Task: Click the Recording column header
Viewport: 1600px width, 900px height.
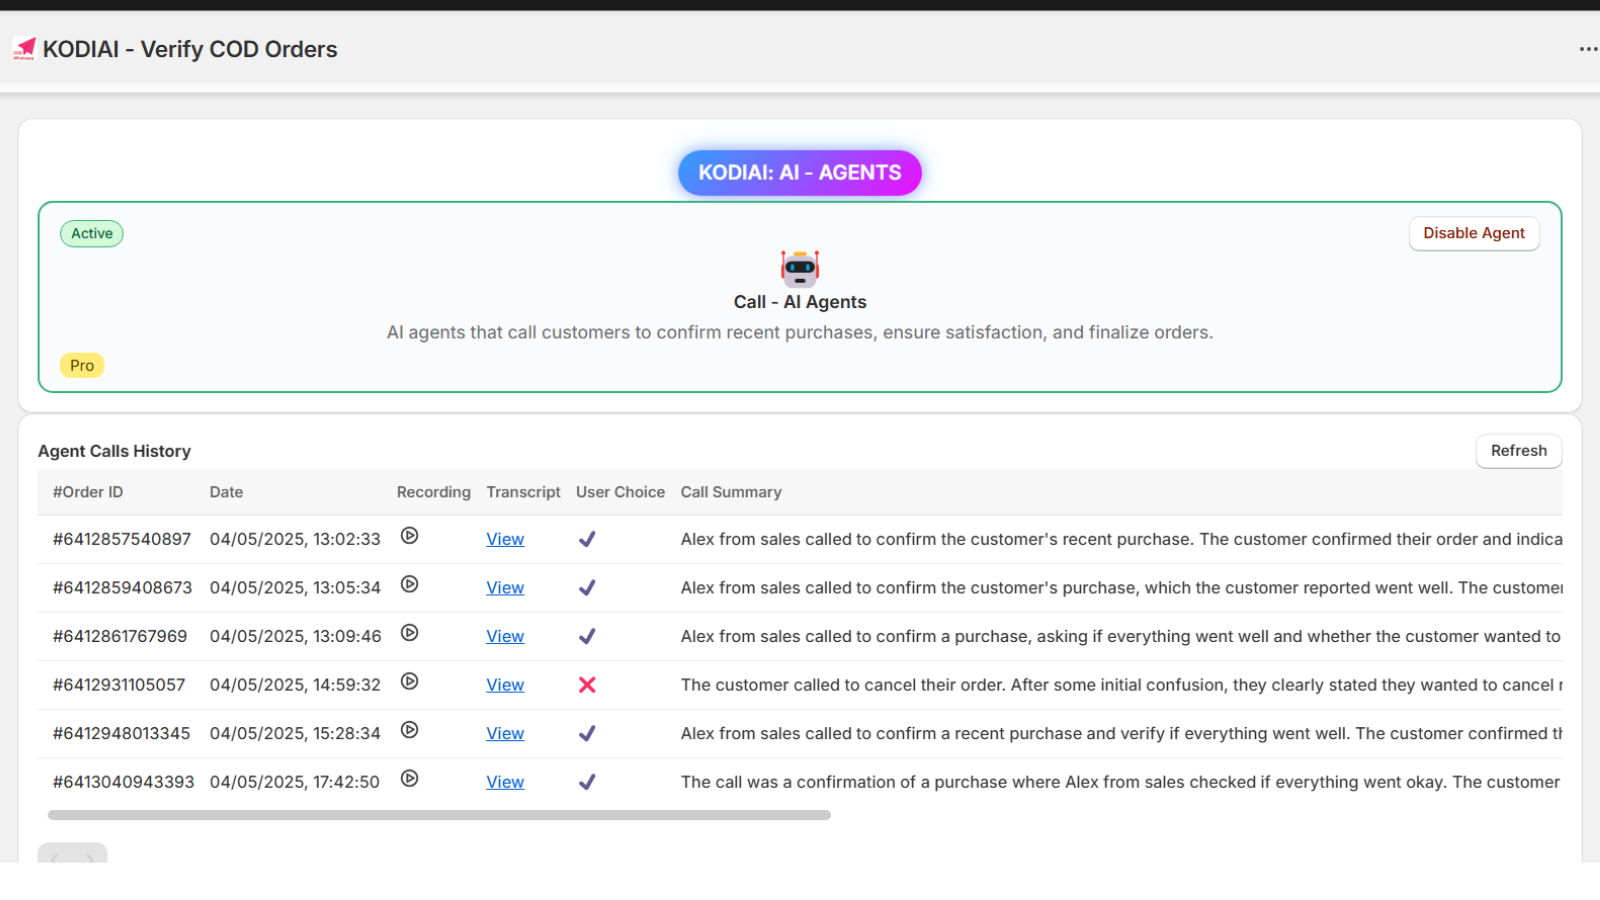Action: tap(433, 492)
